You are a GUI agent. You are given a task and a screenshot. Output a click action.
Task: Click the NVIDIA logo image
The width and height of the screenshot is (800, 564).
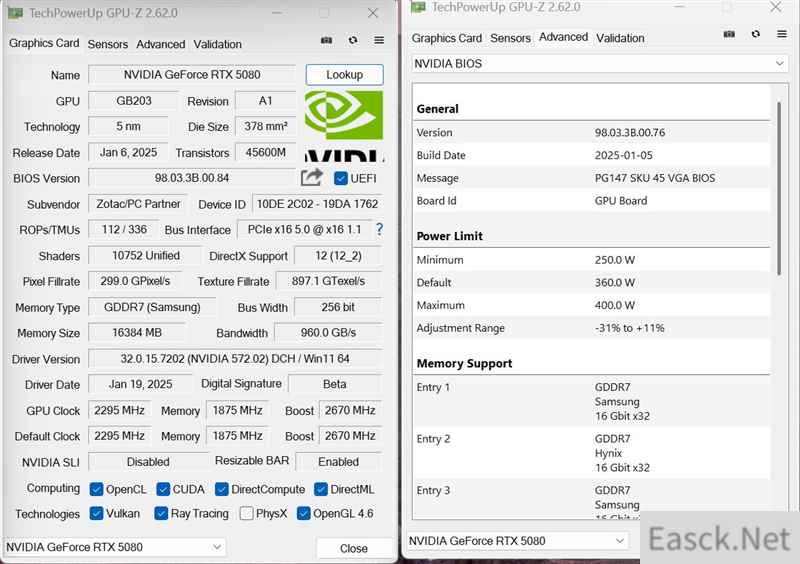tap(344, 126)
